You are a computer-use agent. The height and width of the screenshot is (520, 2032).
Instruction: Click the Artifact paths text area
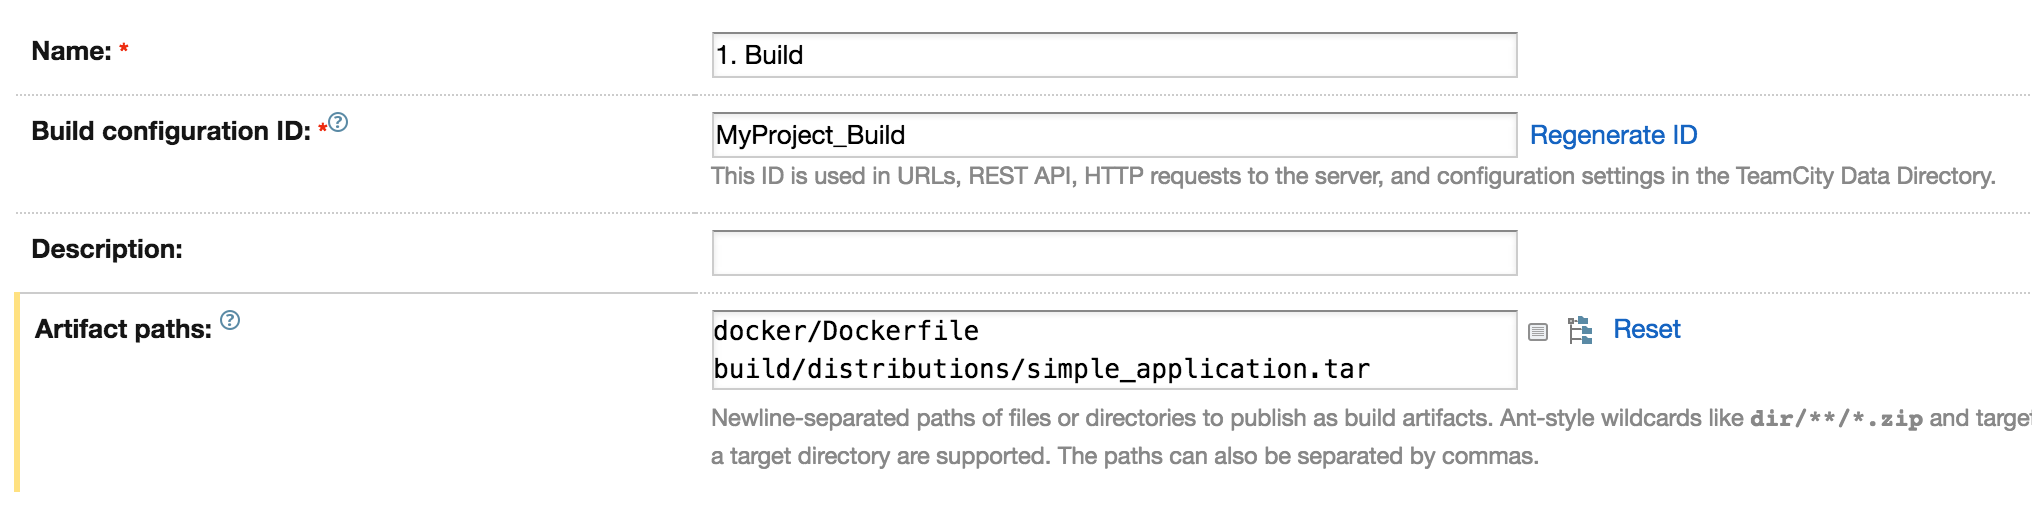(1114, 350)
